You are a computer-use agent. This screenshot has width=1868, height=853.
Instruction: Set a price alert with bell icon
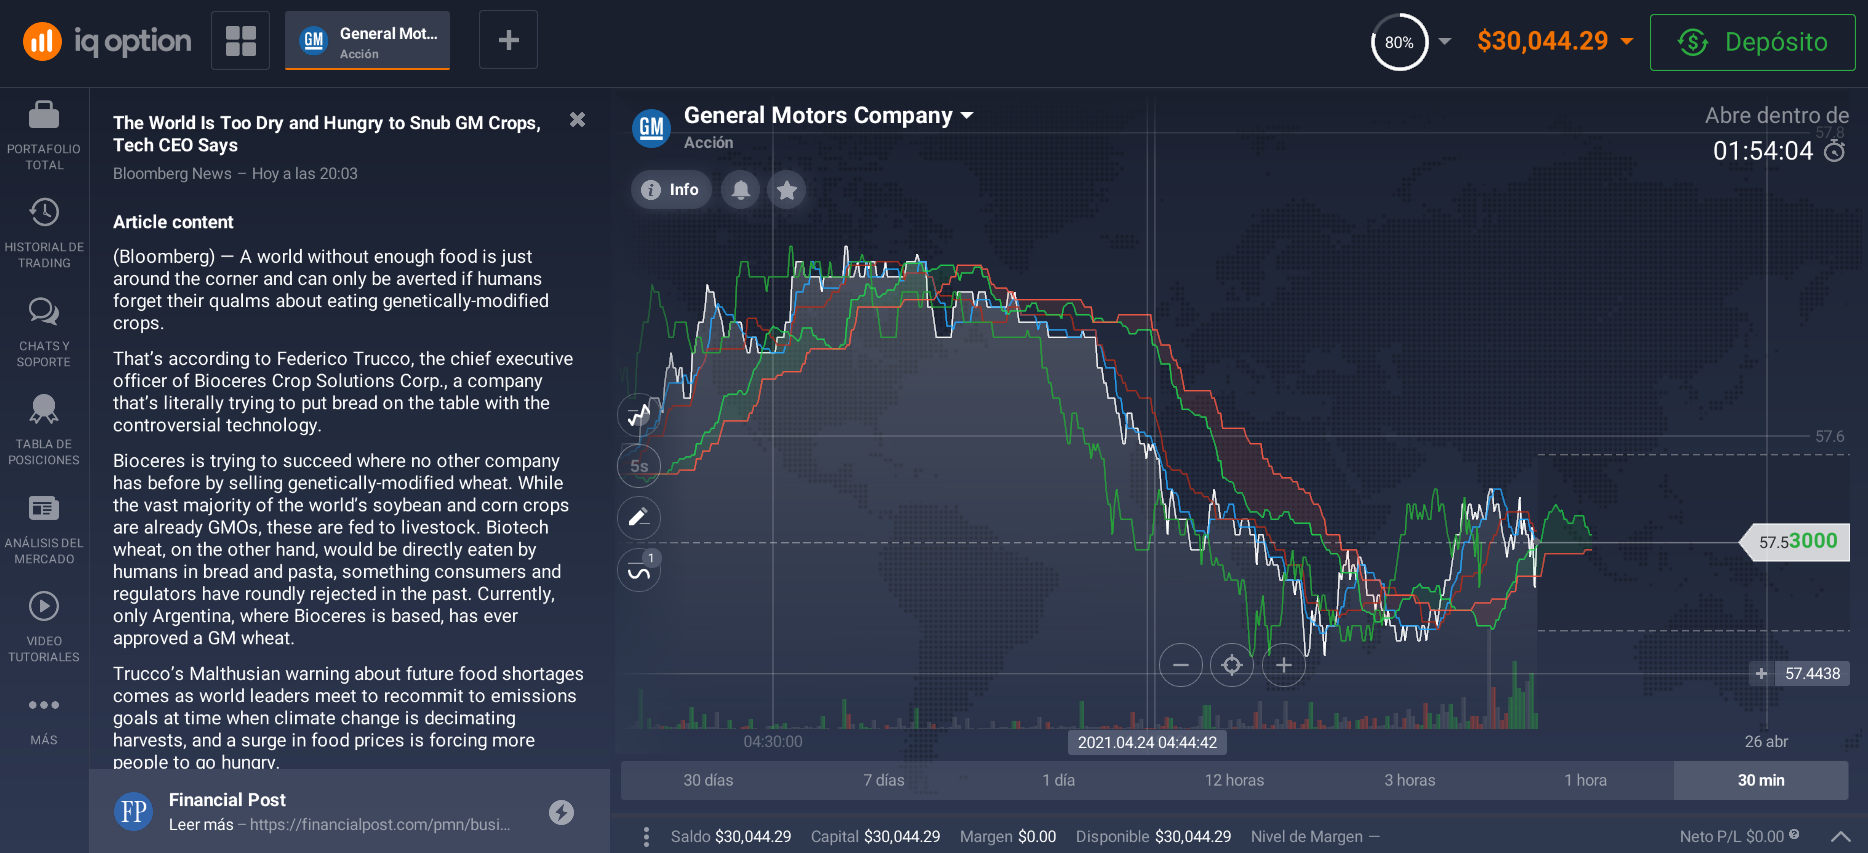point(741,190)
